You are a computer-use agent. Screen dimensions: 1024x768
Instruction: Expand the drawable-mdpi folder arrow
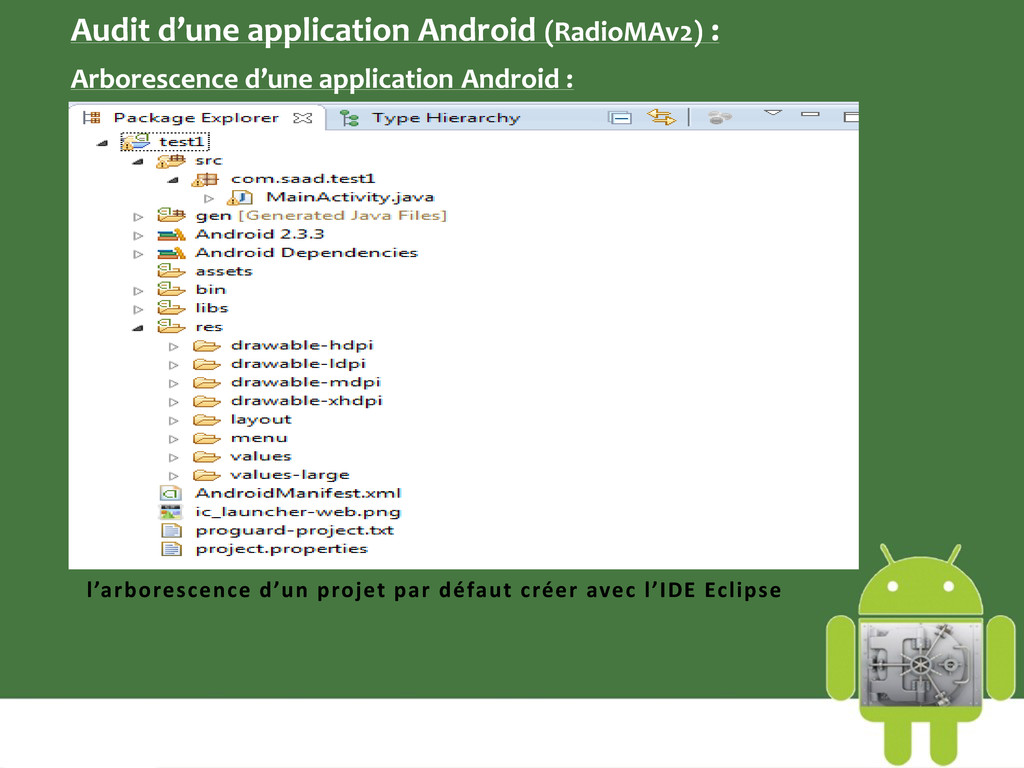(x=174, y=383)
